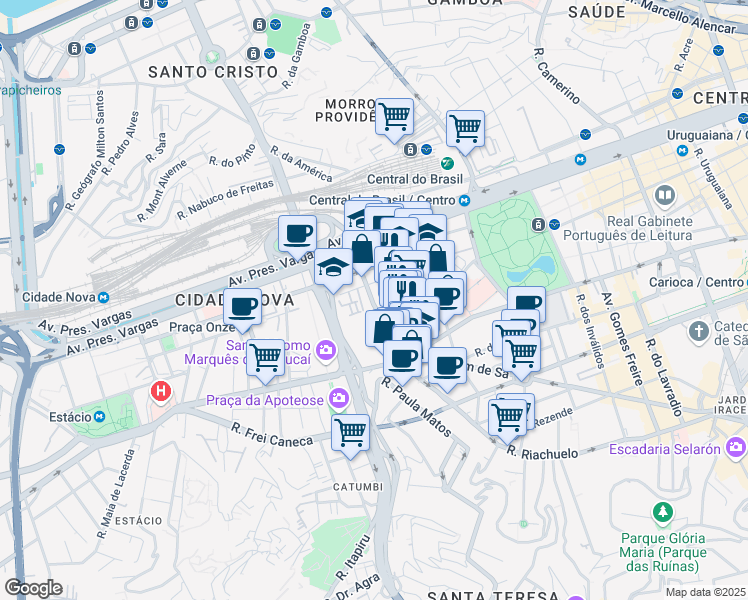Click the green train icon above Central do Brasil
This screenshot has height=600, width=748.
pos(447,164)
